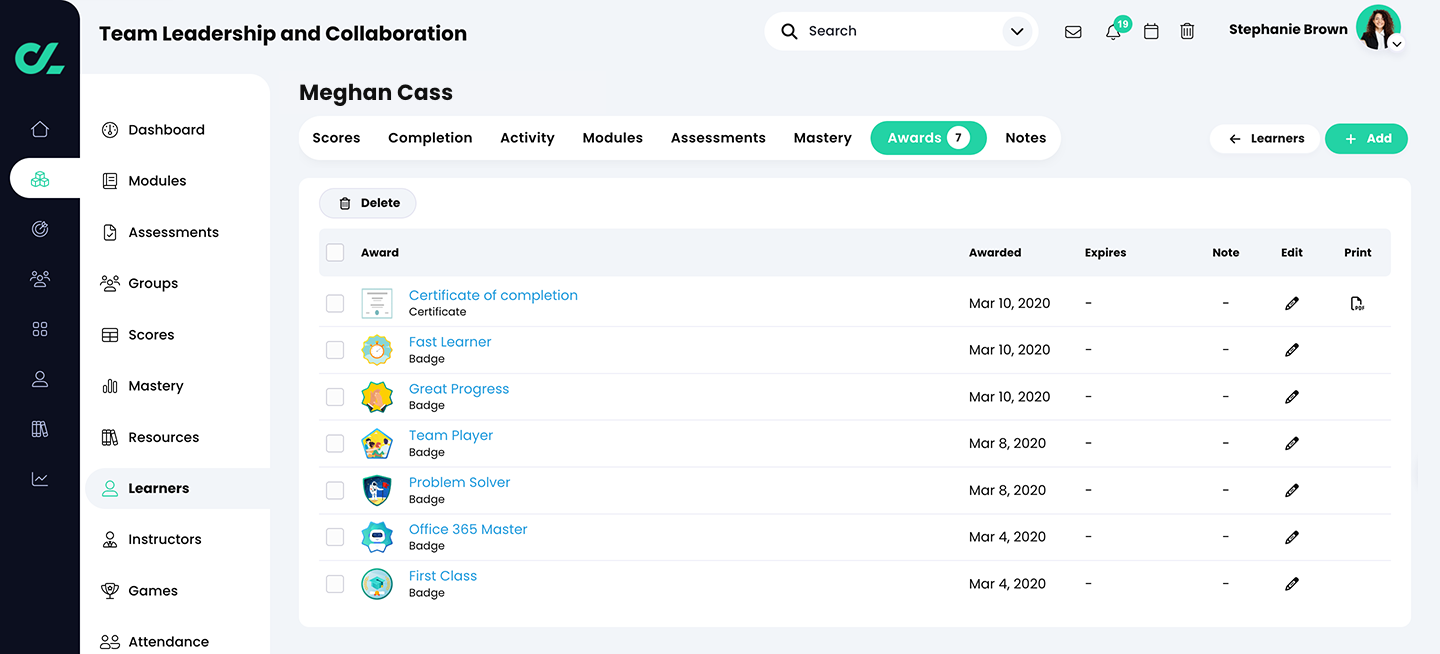Screen dimensions: 1440x654
Task: Open the mail envelope icon in header
Action: tap(1073, 31)
